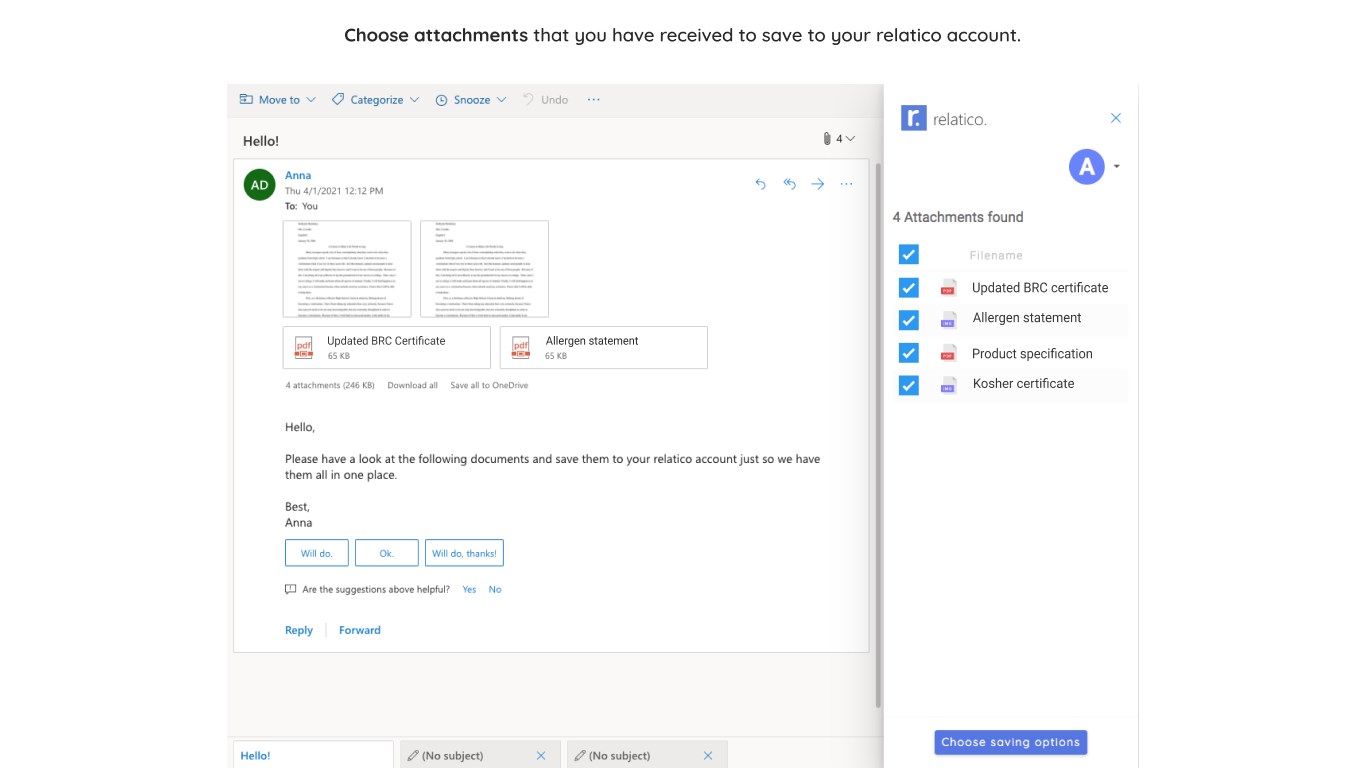Viewport: 1366px width, 768px height.
Task: Select the Hello! conversation tab
Action: 256,755
